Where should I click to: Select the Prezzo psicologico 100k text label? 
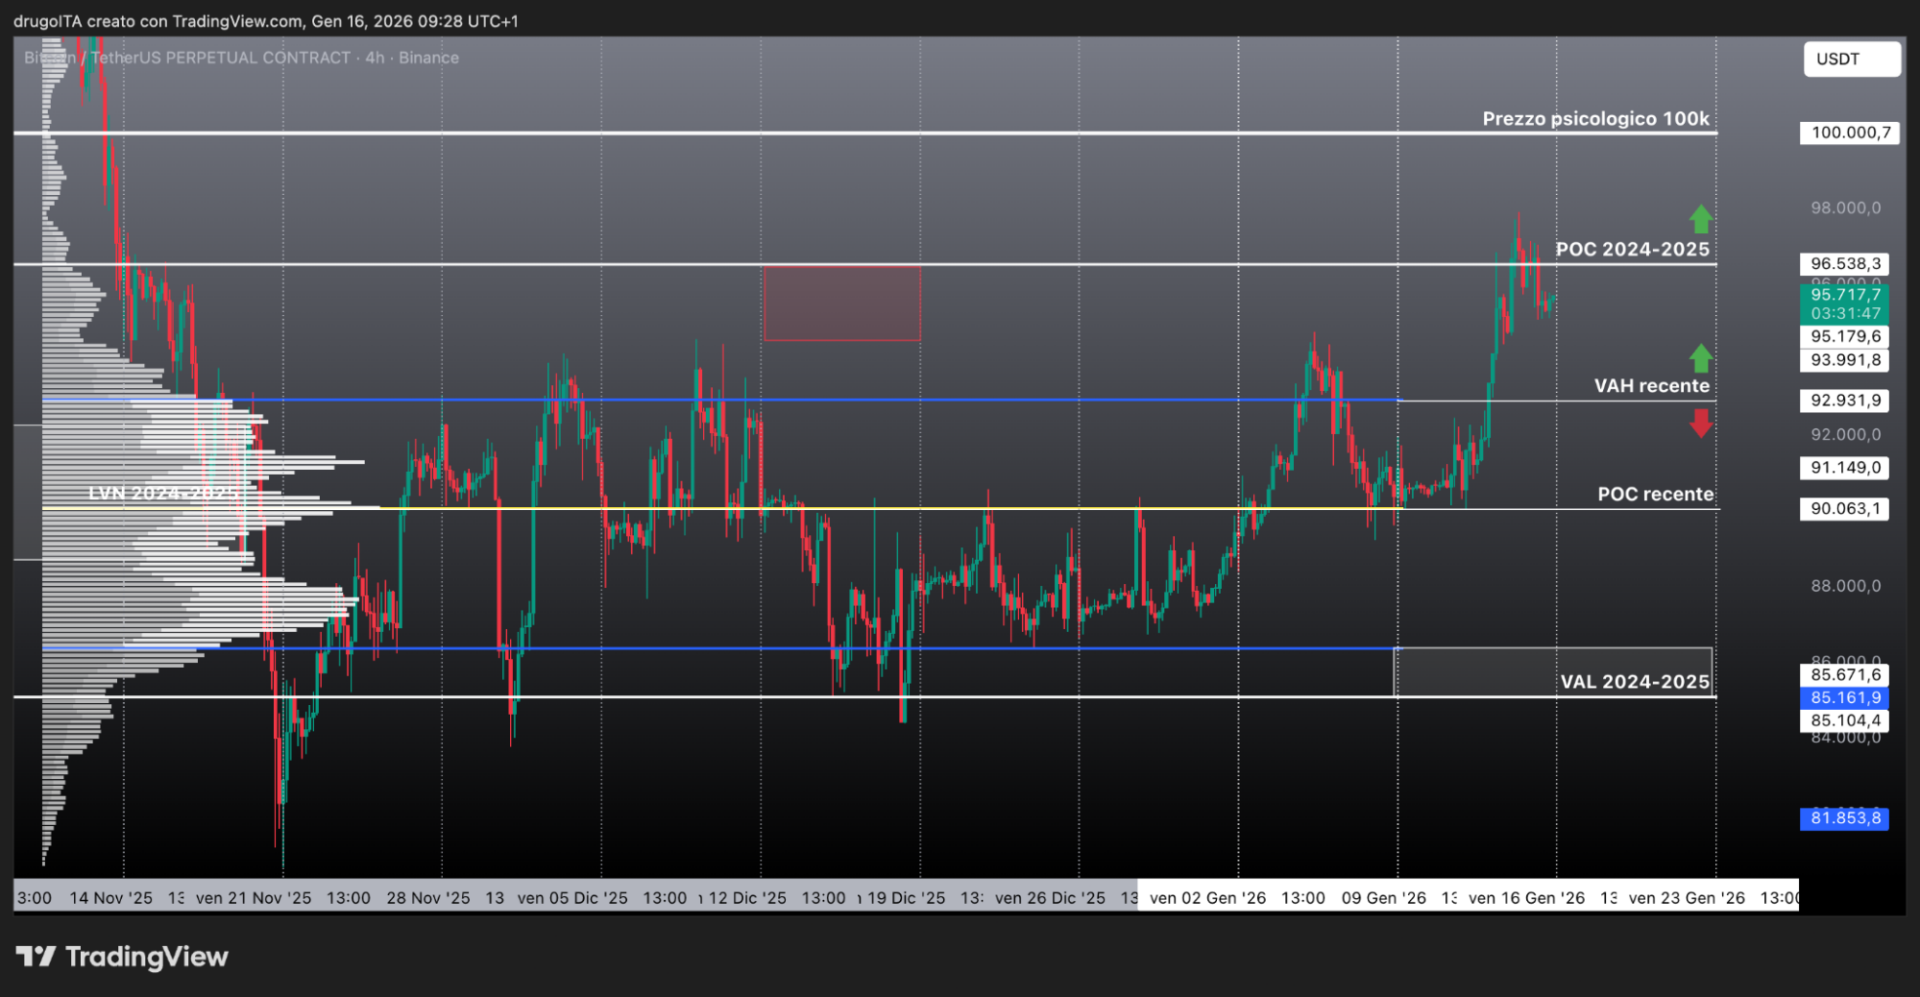[1596, 118]
